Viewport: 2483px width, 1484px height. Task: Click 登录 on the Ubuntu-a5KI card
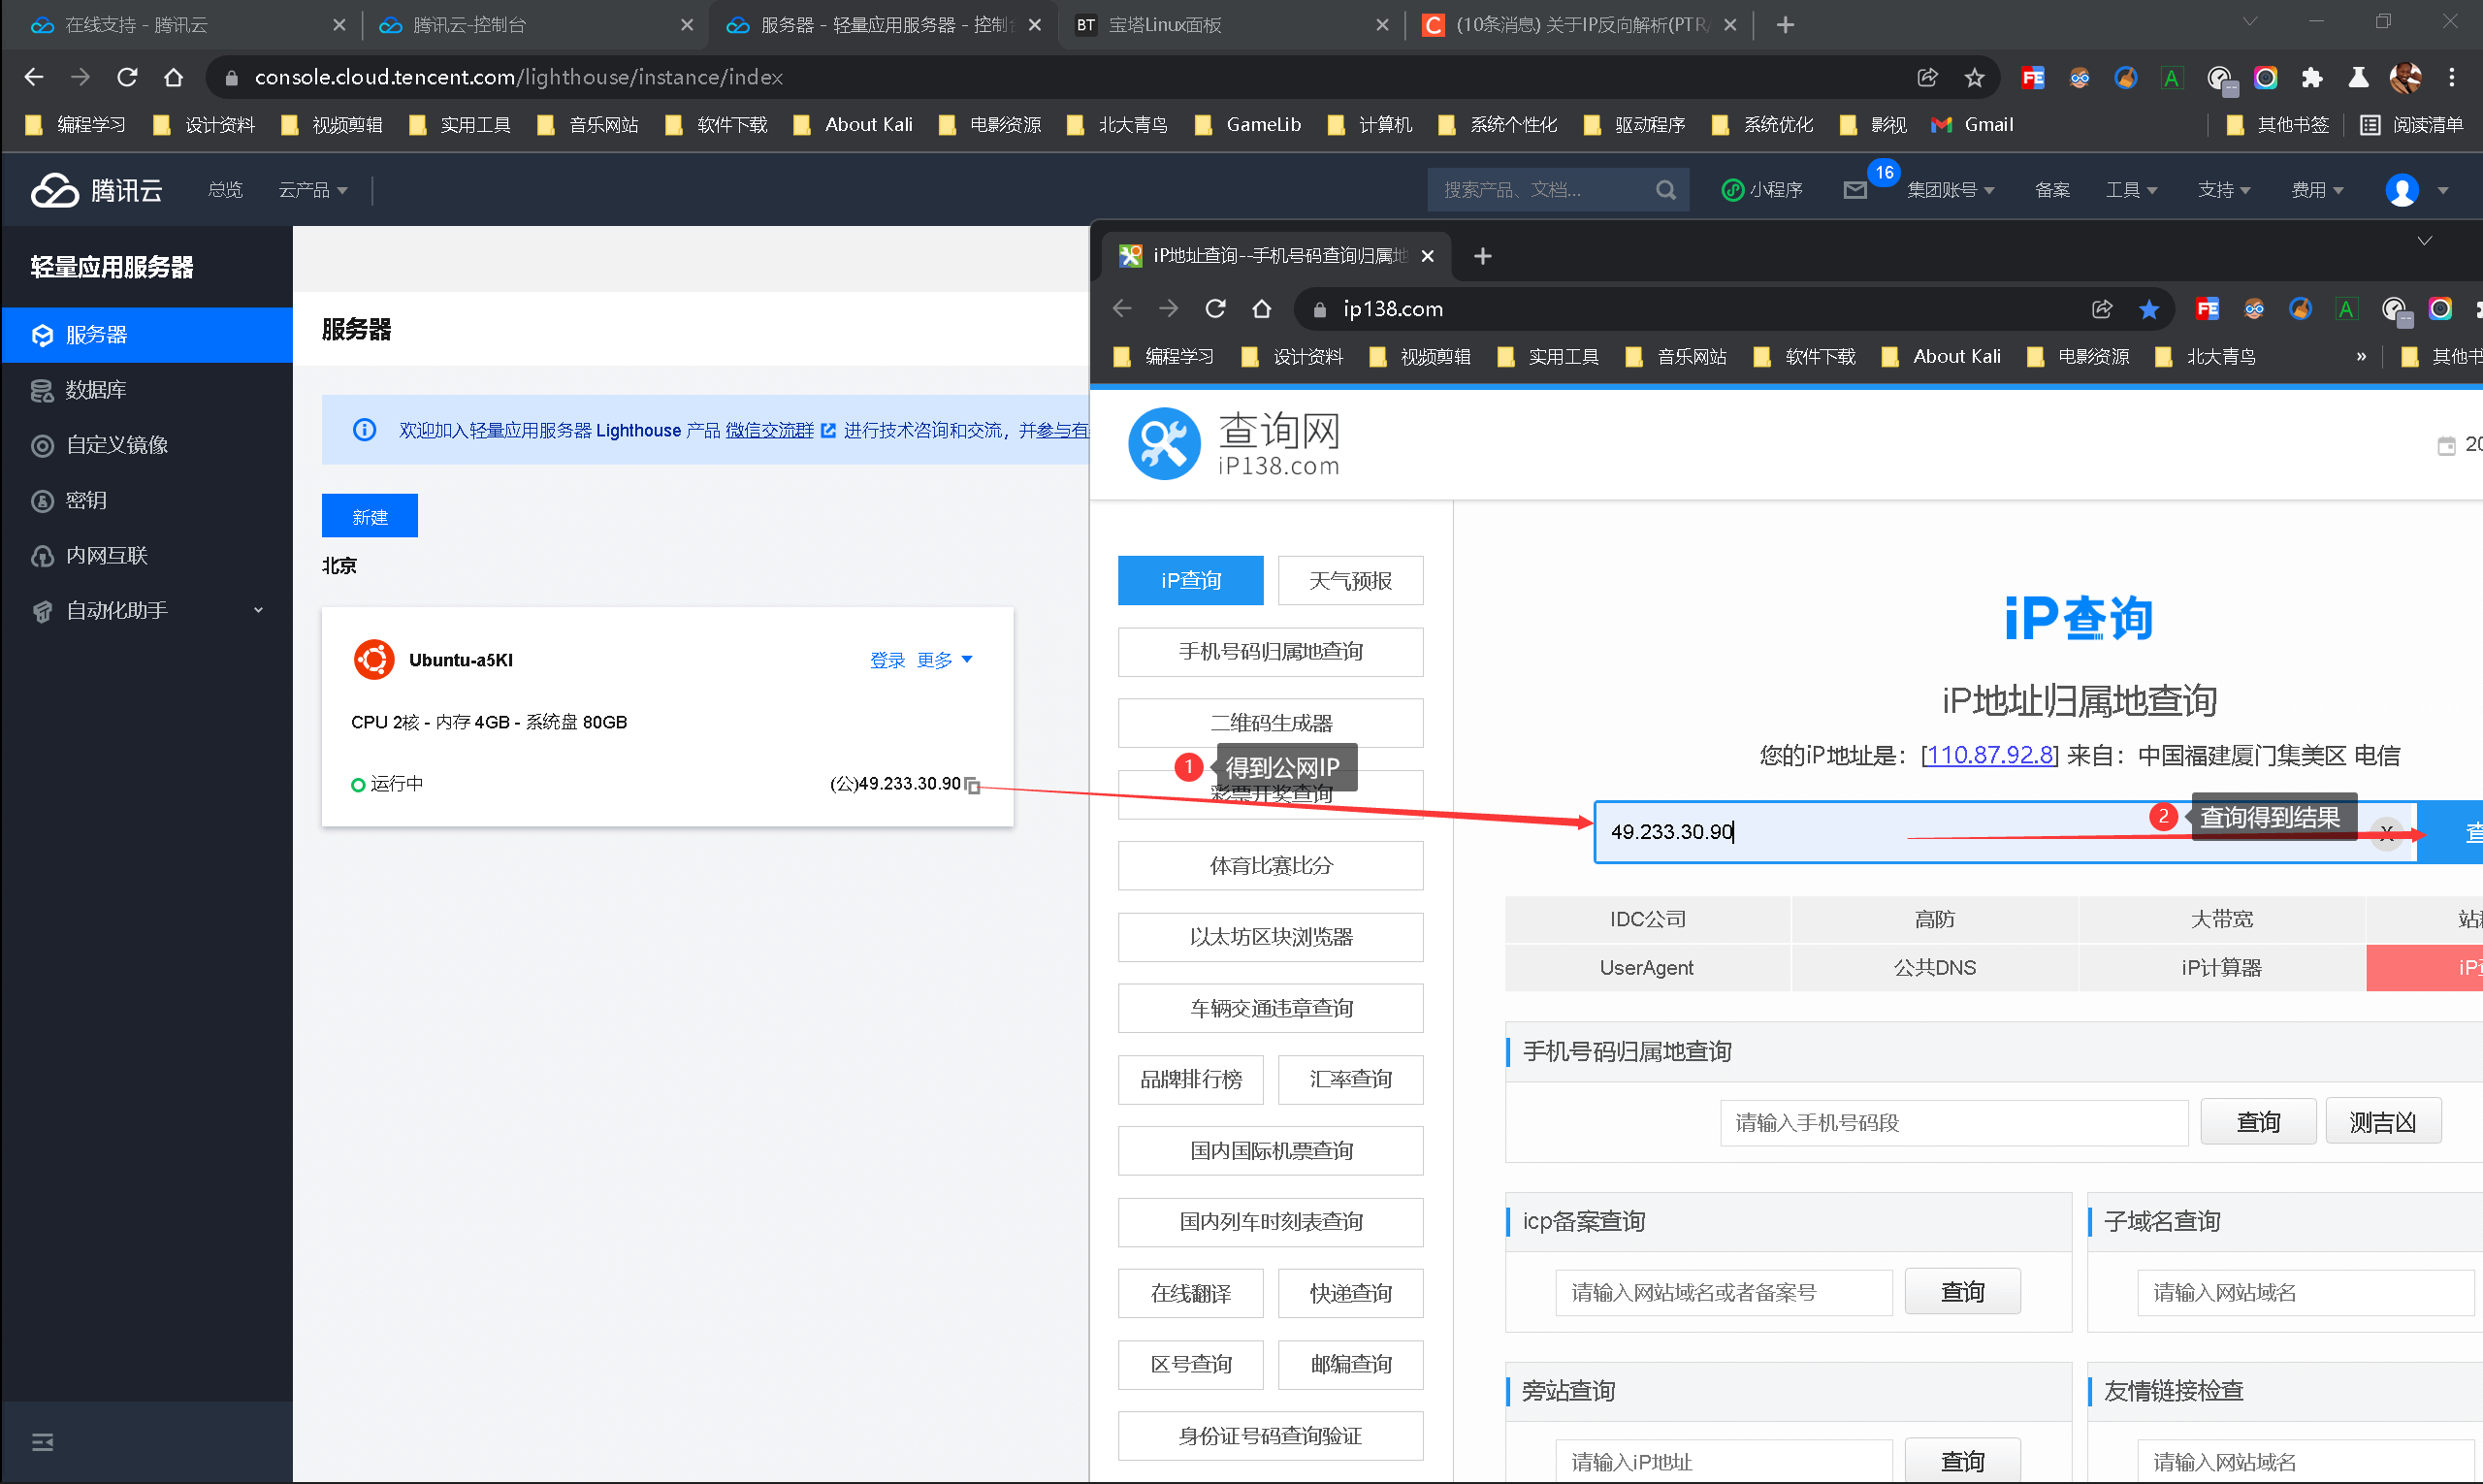tap(887, 660)
